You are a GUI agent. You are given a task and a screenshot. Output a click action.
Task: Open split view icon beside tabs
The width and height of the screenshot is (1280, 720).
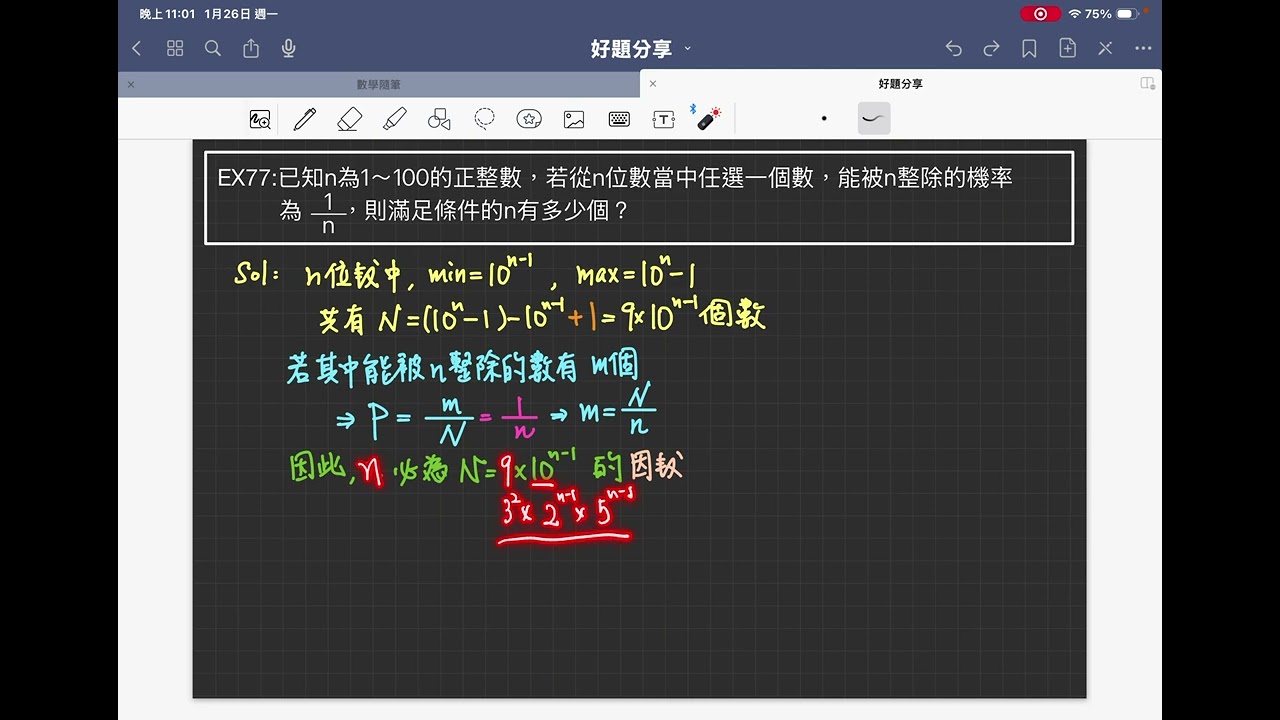1147,84
